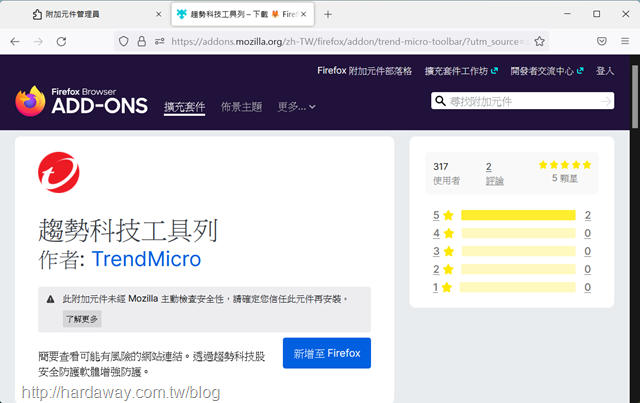Click the 4-star rating bar
The image size is (640, 403).
click(x=518, y=233)
